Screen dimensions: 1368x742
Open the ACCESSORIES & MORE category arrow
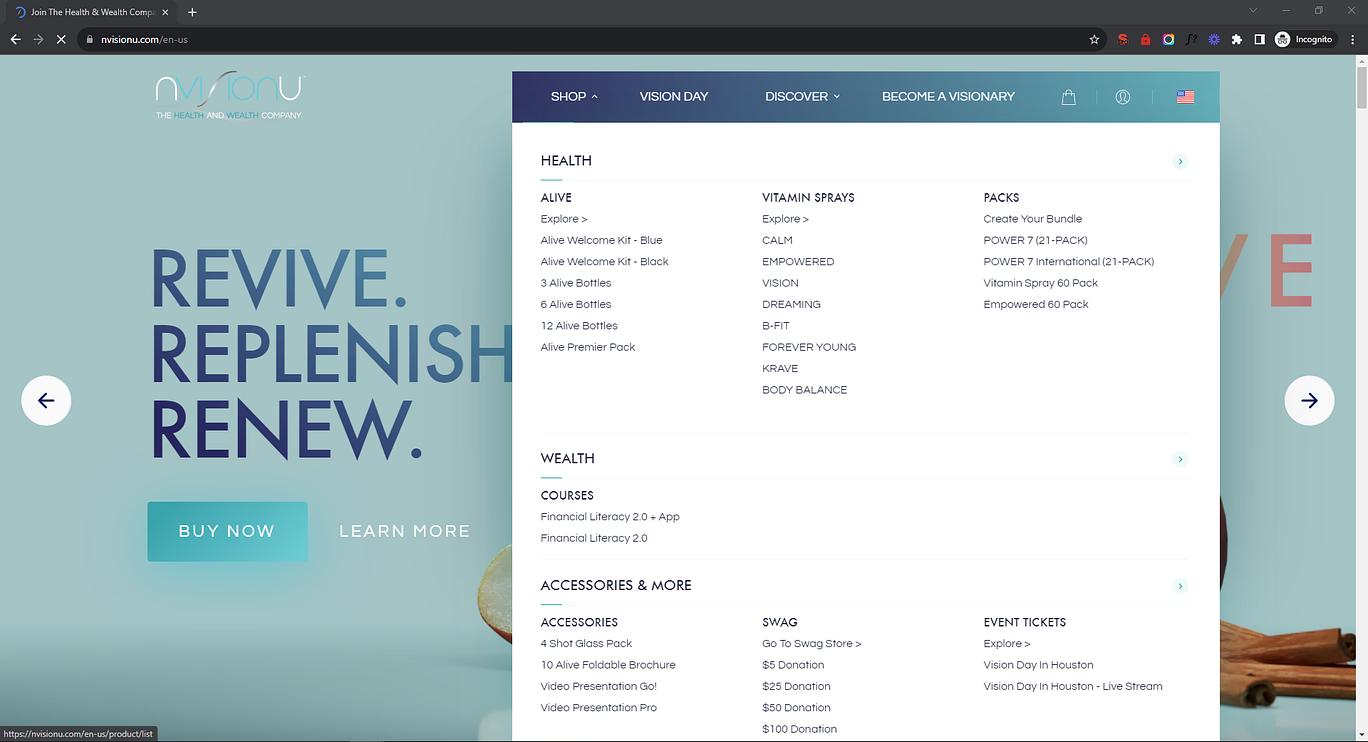[x=1180, y=586]
